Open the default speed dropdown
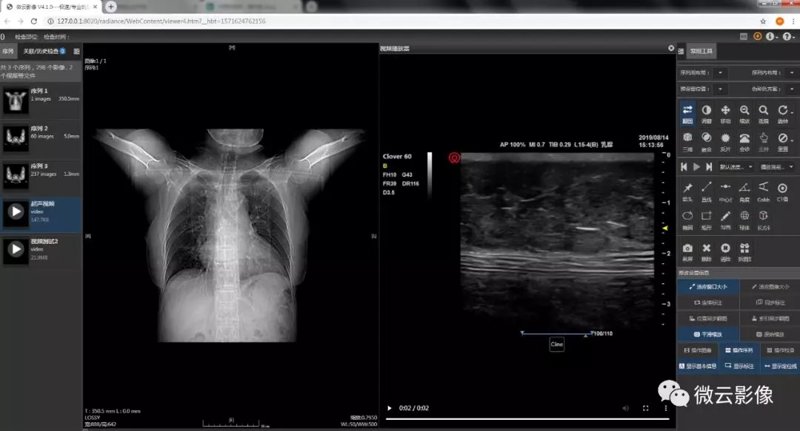Screen dimensions: 800x431 point(736,167)
